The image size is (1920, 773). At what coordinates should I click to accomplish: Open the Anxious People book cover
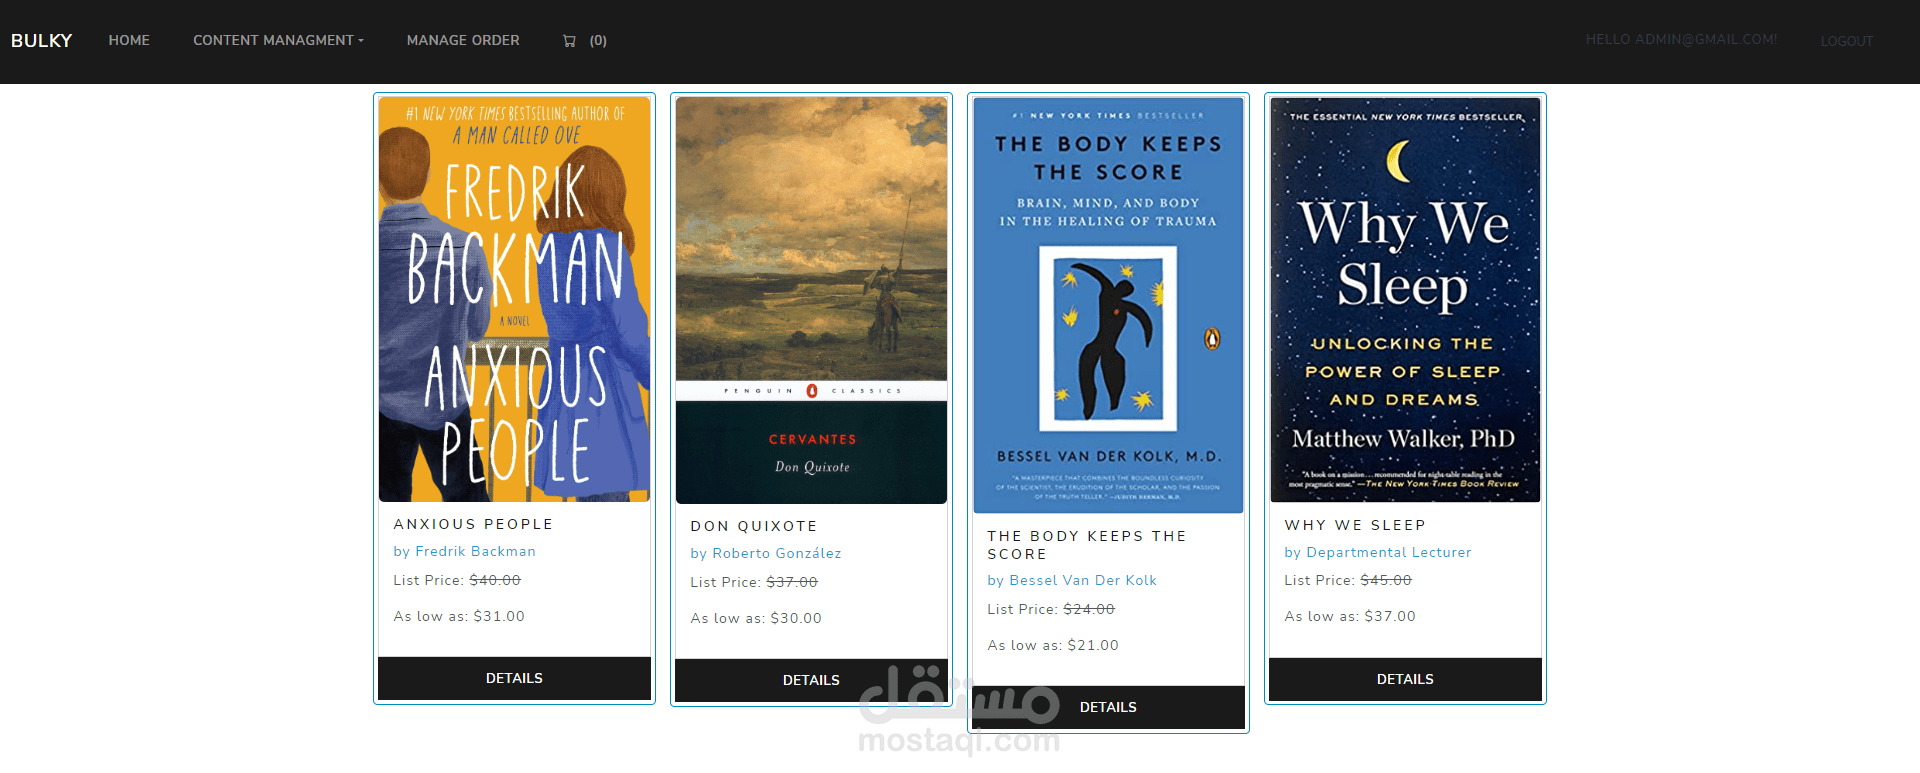(x=514, y=299)
